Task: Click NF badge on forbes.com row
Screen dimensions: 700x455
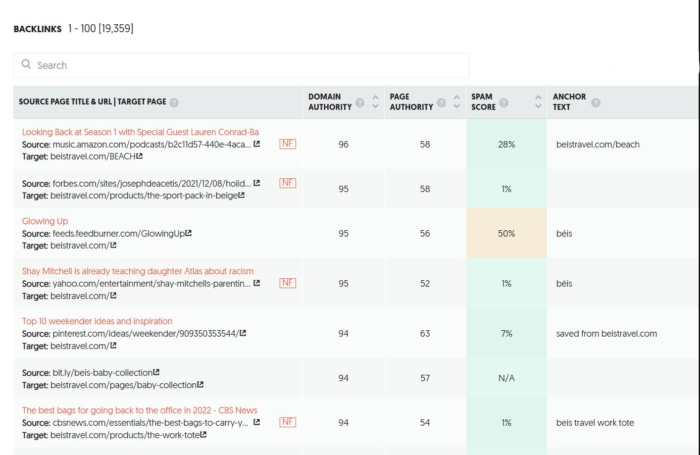Action: [288, 183]
